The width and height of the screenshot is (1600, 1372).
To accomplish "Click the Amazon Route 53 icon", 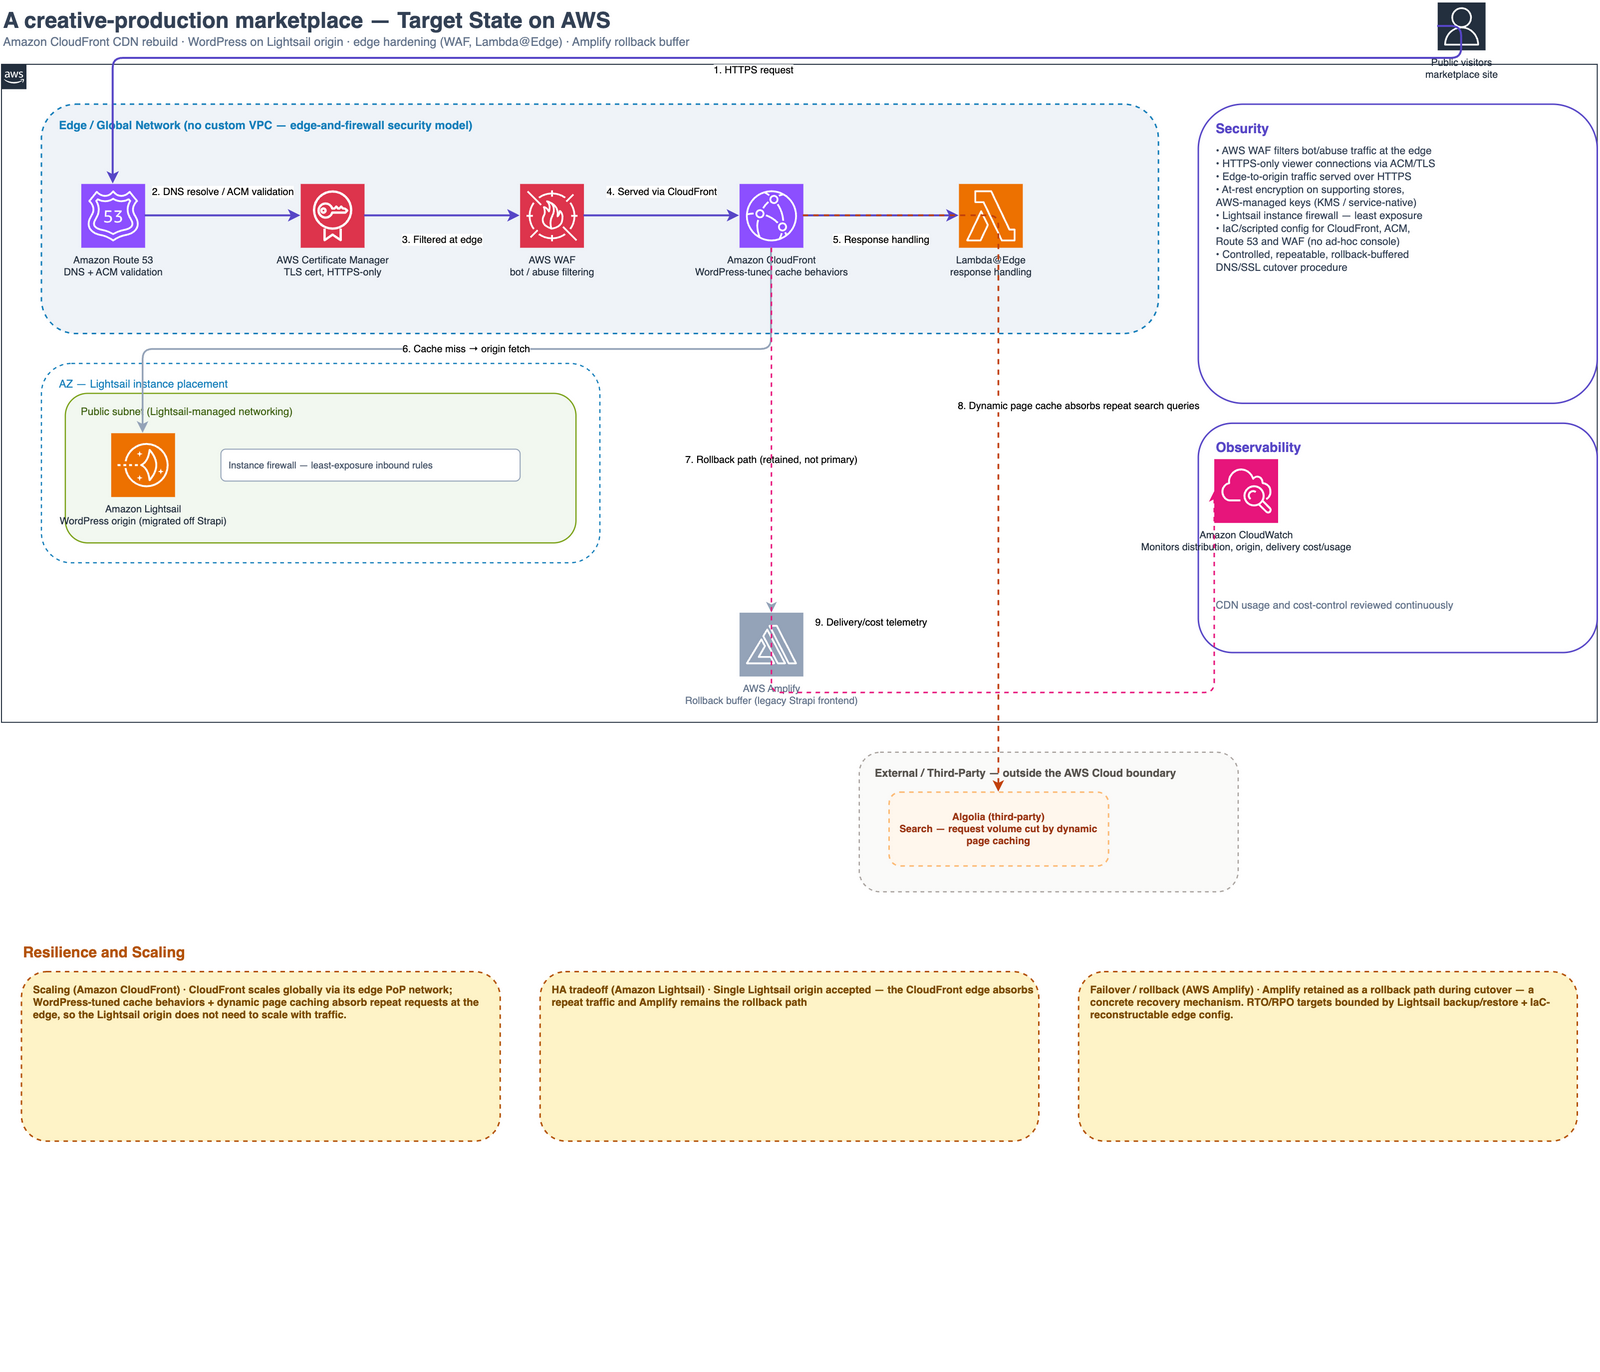I will (x=113, y=216).
